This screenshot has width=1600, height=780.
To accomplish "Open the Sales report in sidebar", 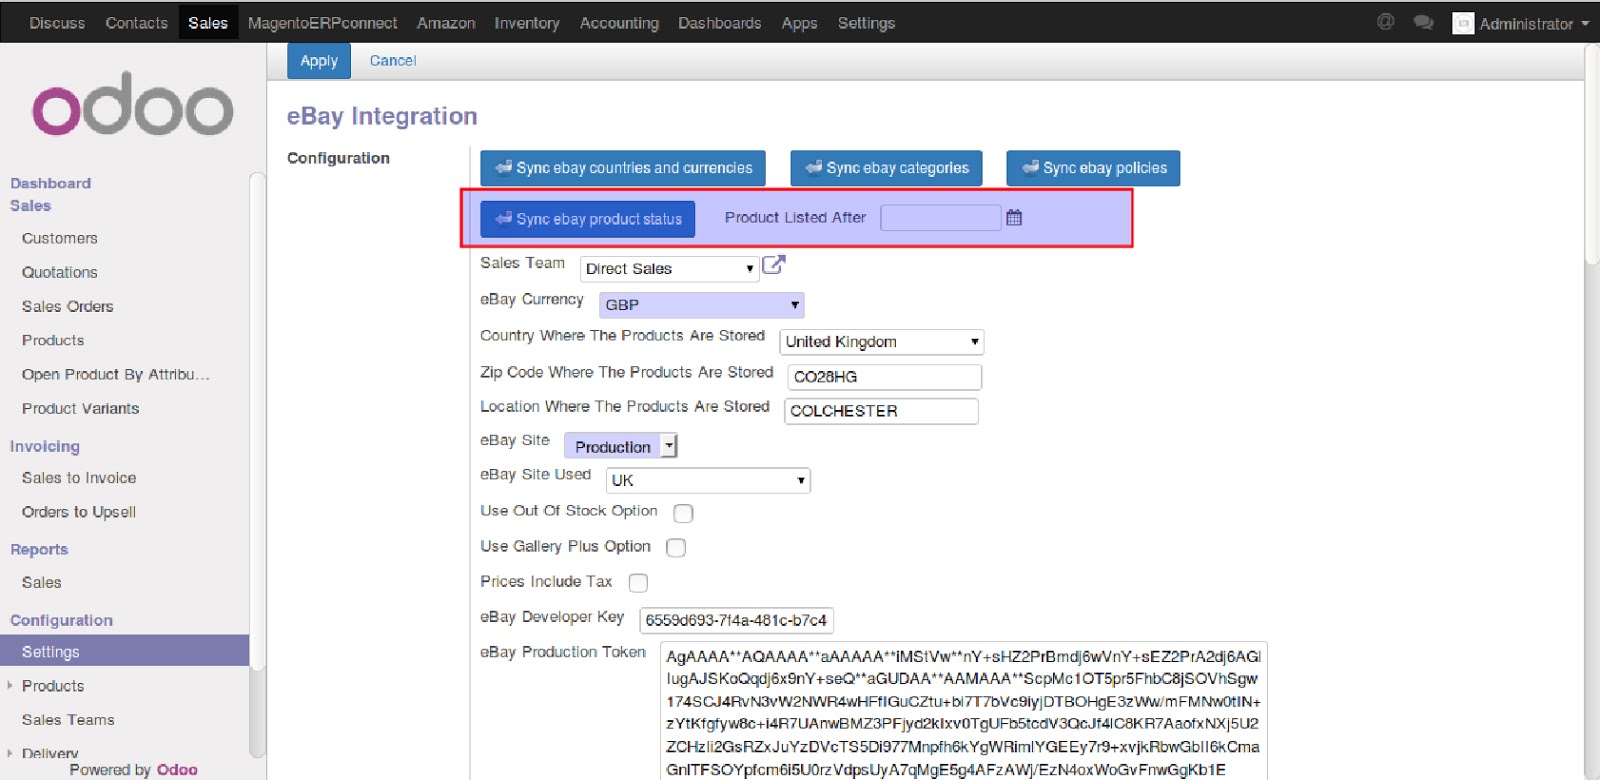I will point(42,583).
